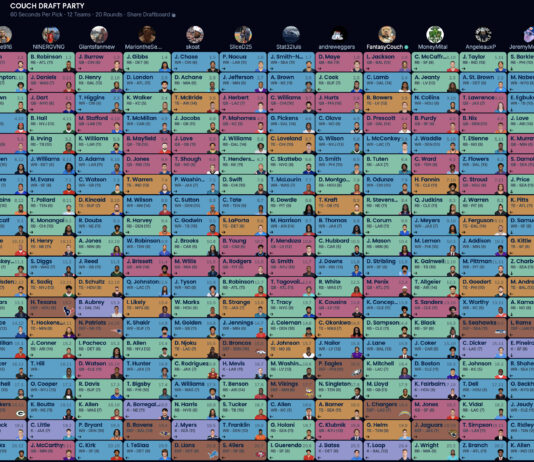534x462 pixels.
Task: Open Stat32luis's team avatar
Action: [x=291, y=35]
